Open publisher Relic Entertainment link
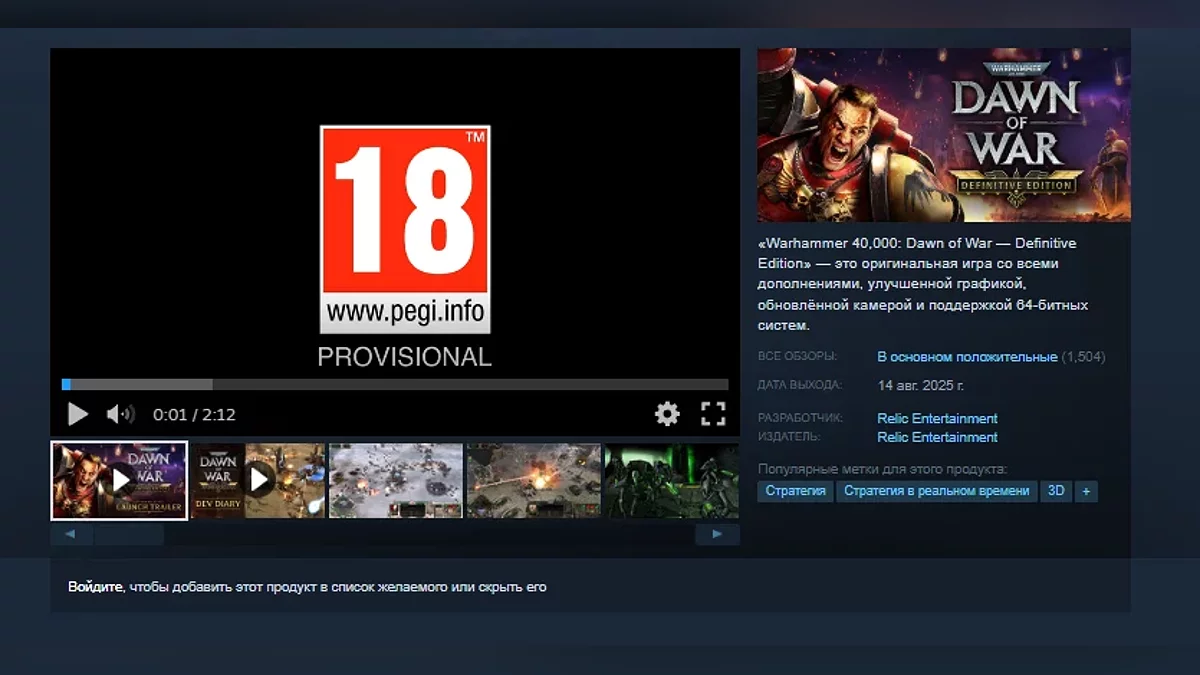Image resolution: width=1200 pixels, height=675 pixels. click(x=937, y=437)
